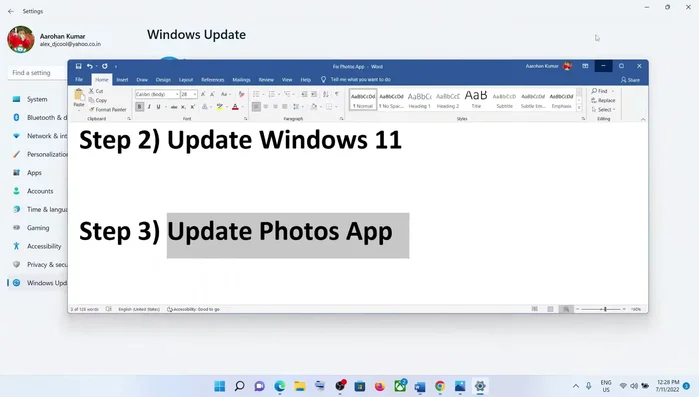Toggle Align Left paragraph alignment

pyautogui.click(x=256, y=107)
